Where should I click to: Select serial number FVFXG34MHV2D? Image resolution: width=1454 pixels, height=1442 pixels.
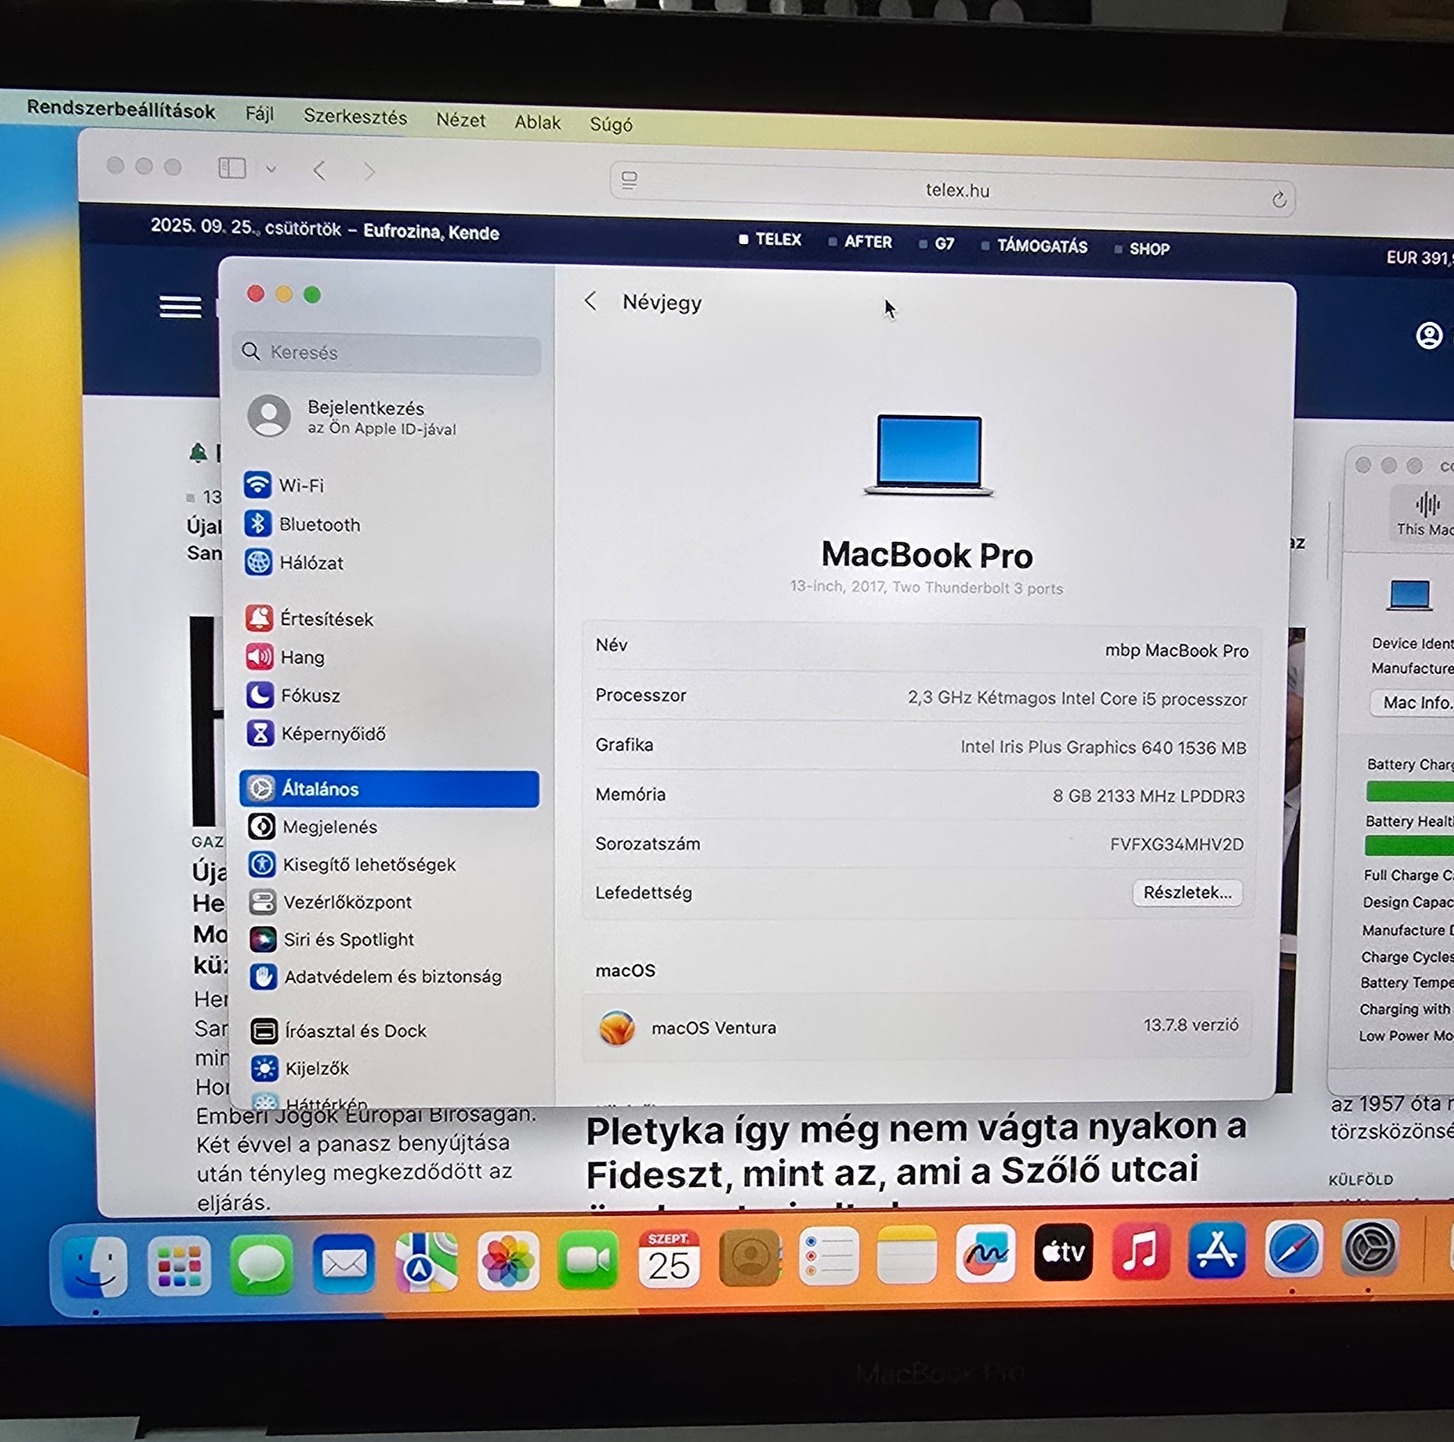[1176, 844]
